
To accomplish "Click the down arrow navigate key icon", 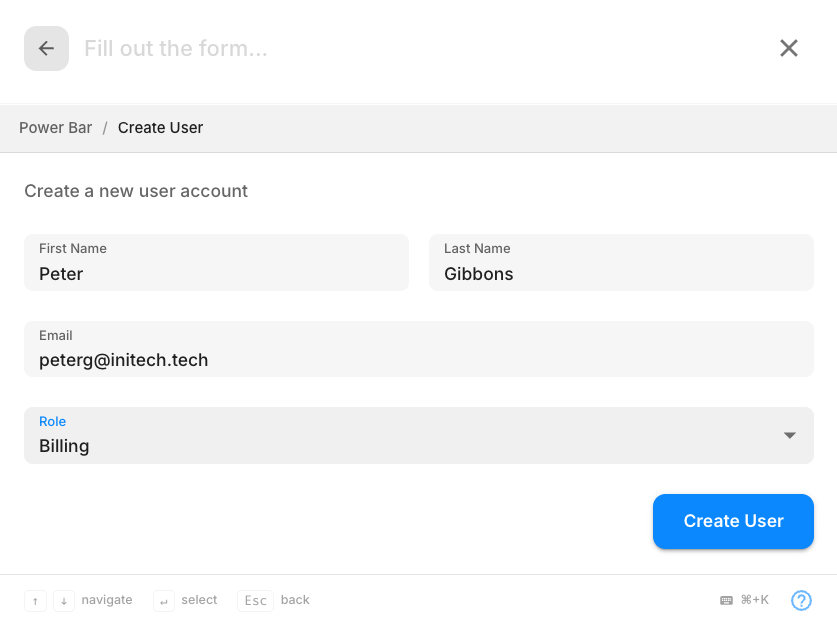I will tap(64, 601).
